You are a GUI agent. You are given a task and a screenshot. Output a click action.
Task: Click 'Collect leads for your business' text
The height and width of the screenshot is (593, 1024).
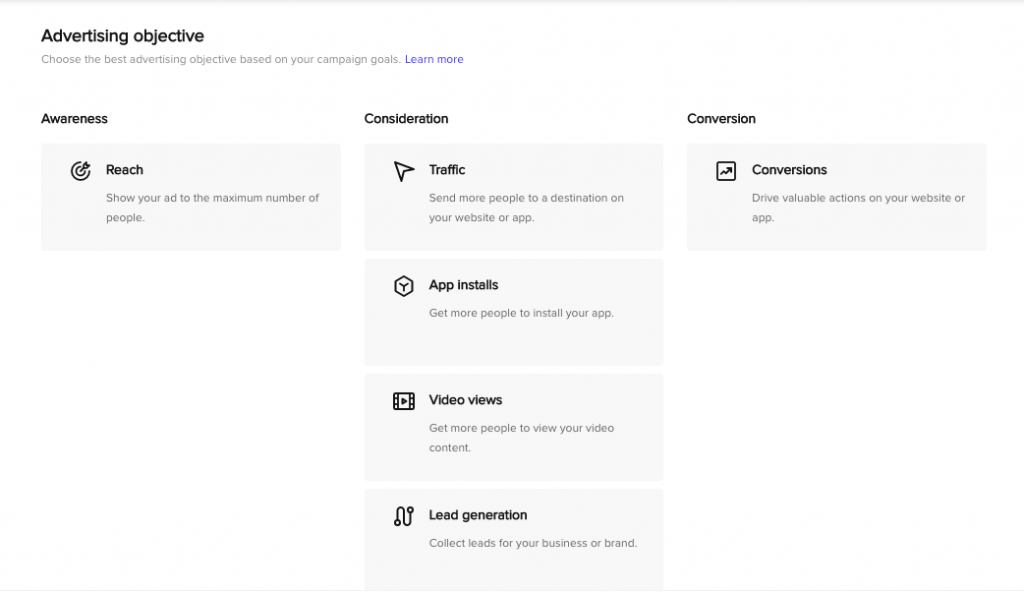(x=533, y=543)
